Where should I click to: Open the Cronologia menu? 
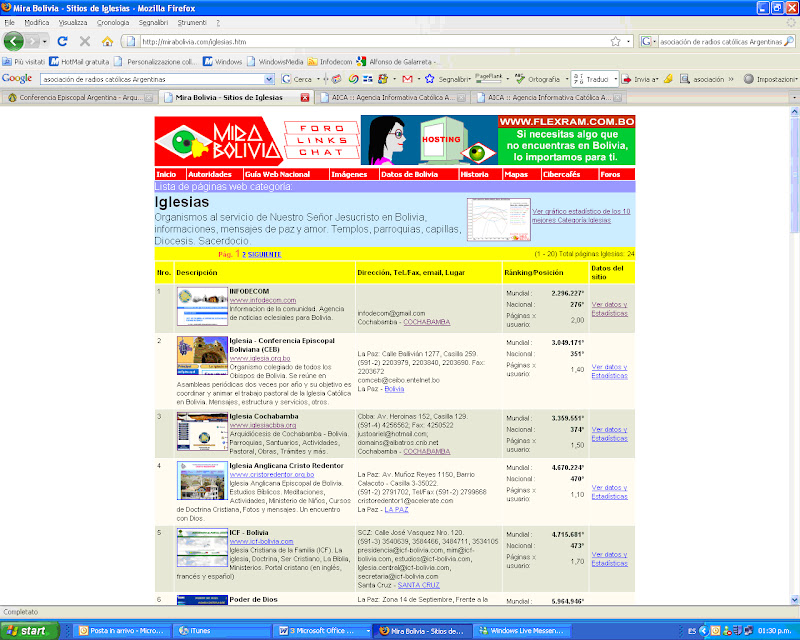(x=113, y=22)
